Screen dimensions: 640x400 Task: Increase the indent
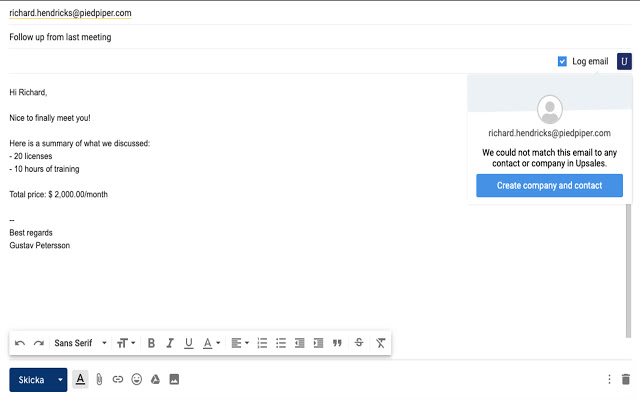pyautogui.click(x=318, y=343)
